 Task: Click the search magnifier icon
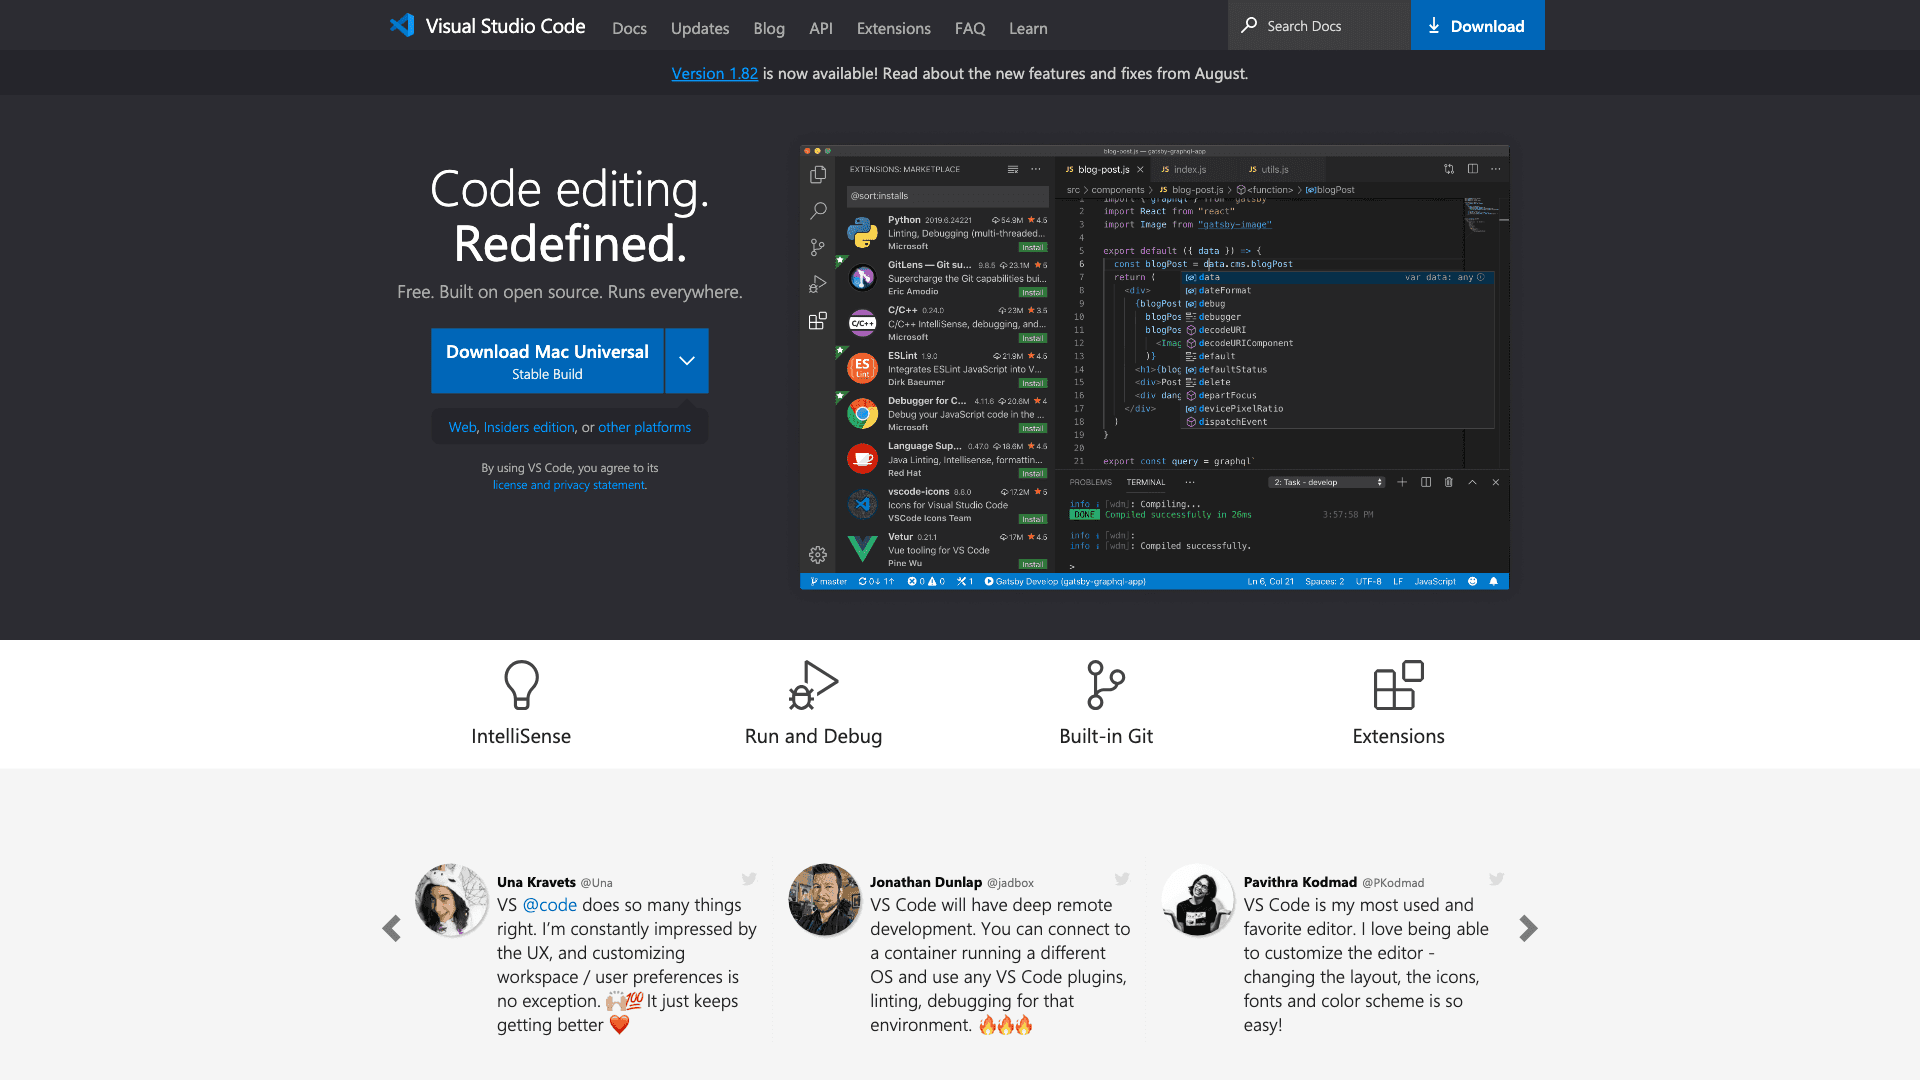[1249, 25]
